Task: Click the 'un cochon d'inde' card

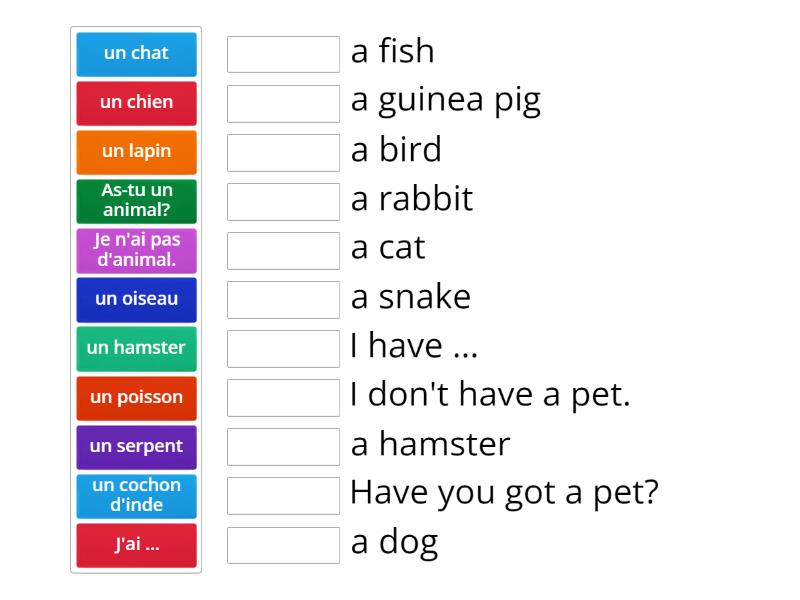Action: [136, 496]
